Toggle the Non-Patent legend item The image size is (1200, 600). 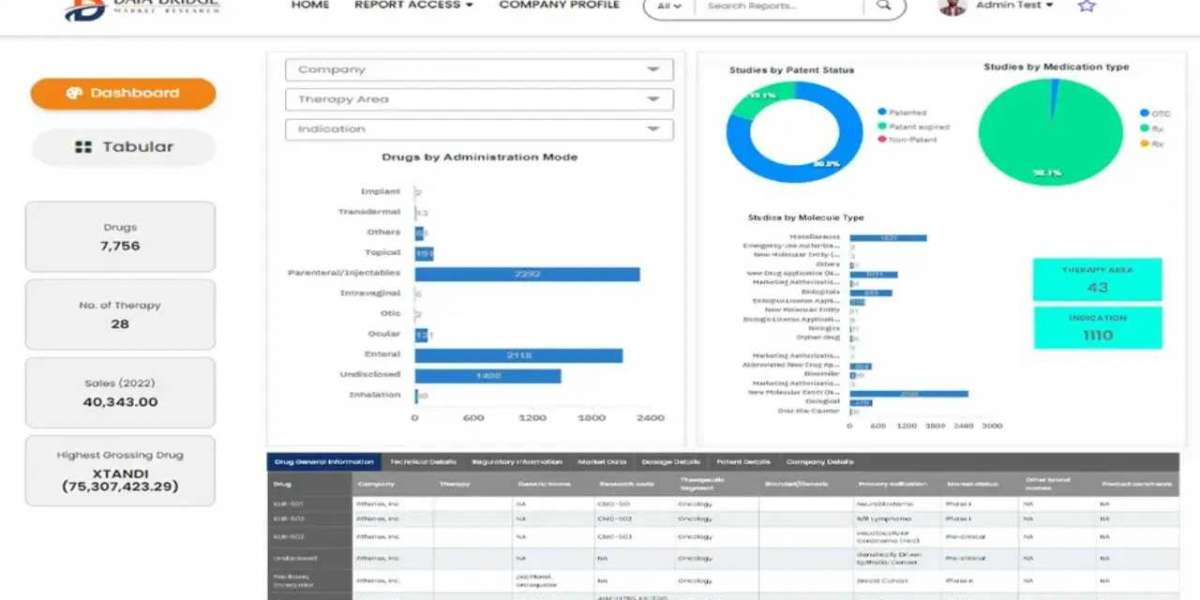pyautogui.click(x=908, y=140)
